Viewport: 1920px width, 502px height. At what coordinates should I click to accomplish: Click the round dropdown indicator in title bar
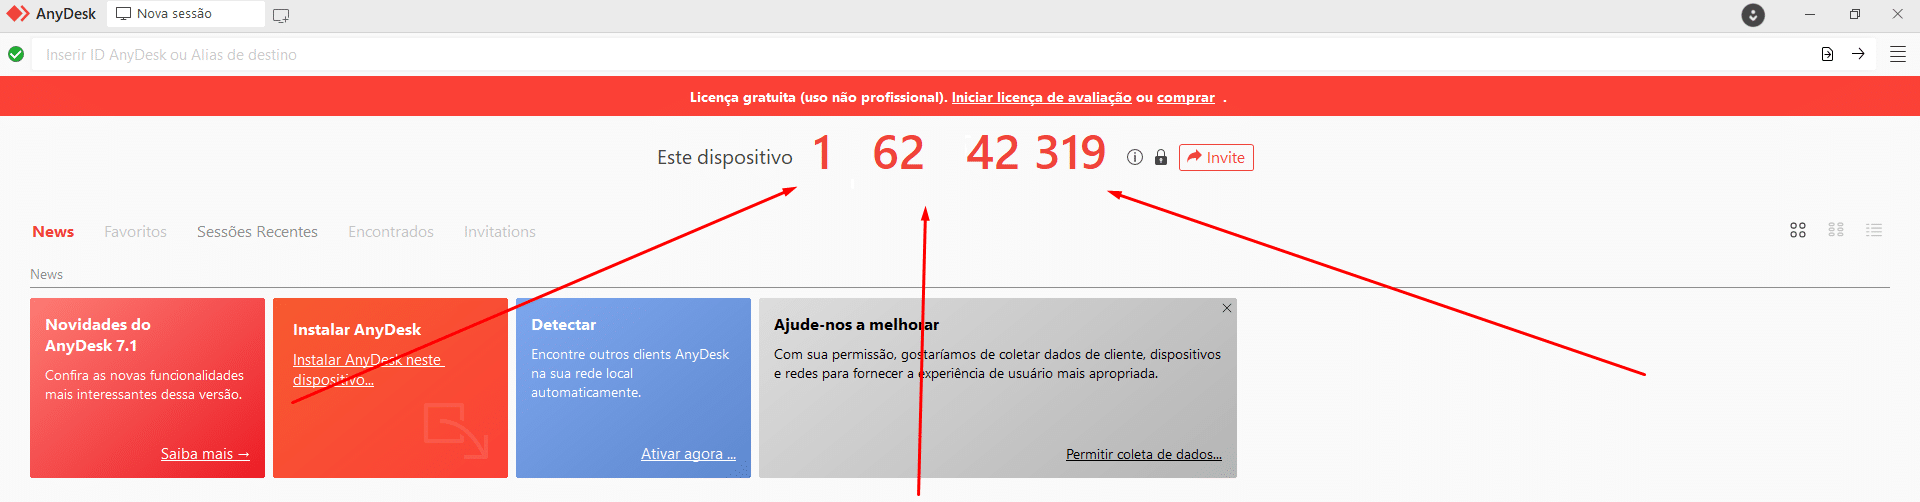[x=1753, y=15]
